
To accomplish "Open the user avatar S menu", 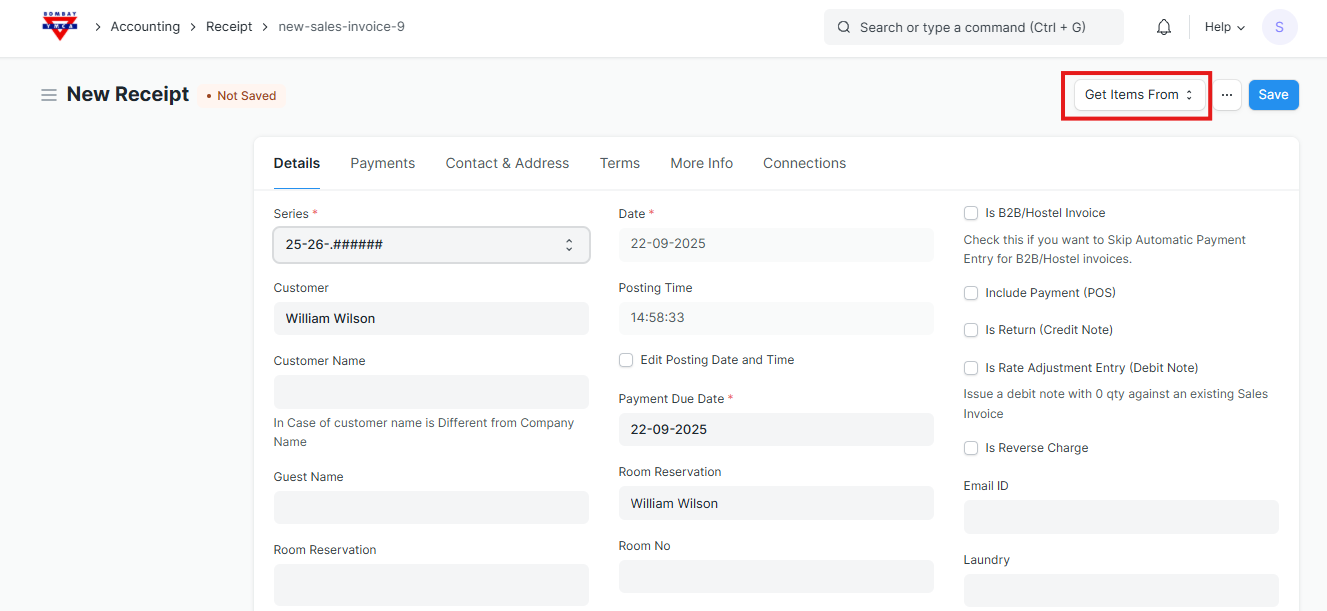I will click(1279, 27).
